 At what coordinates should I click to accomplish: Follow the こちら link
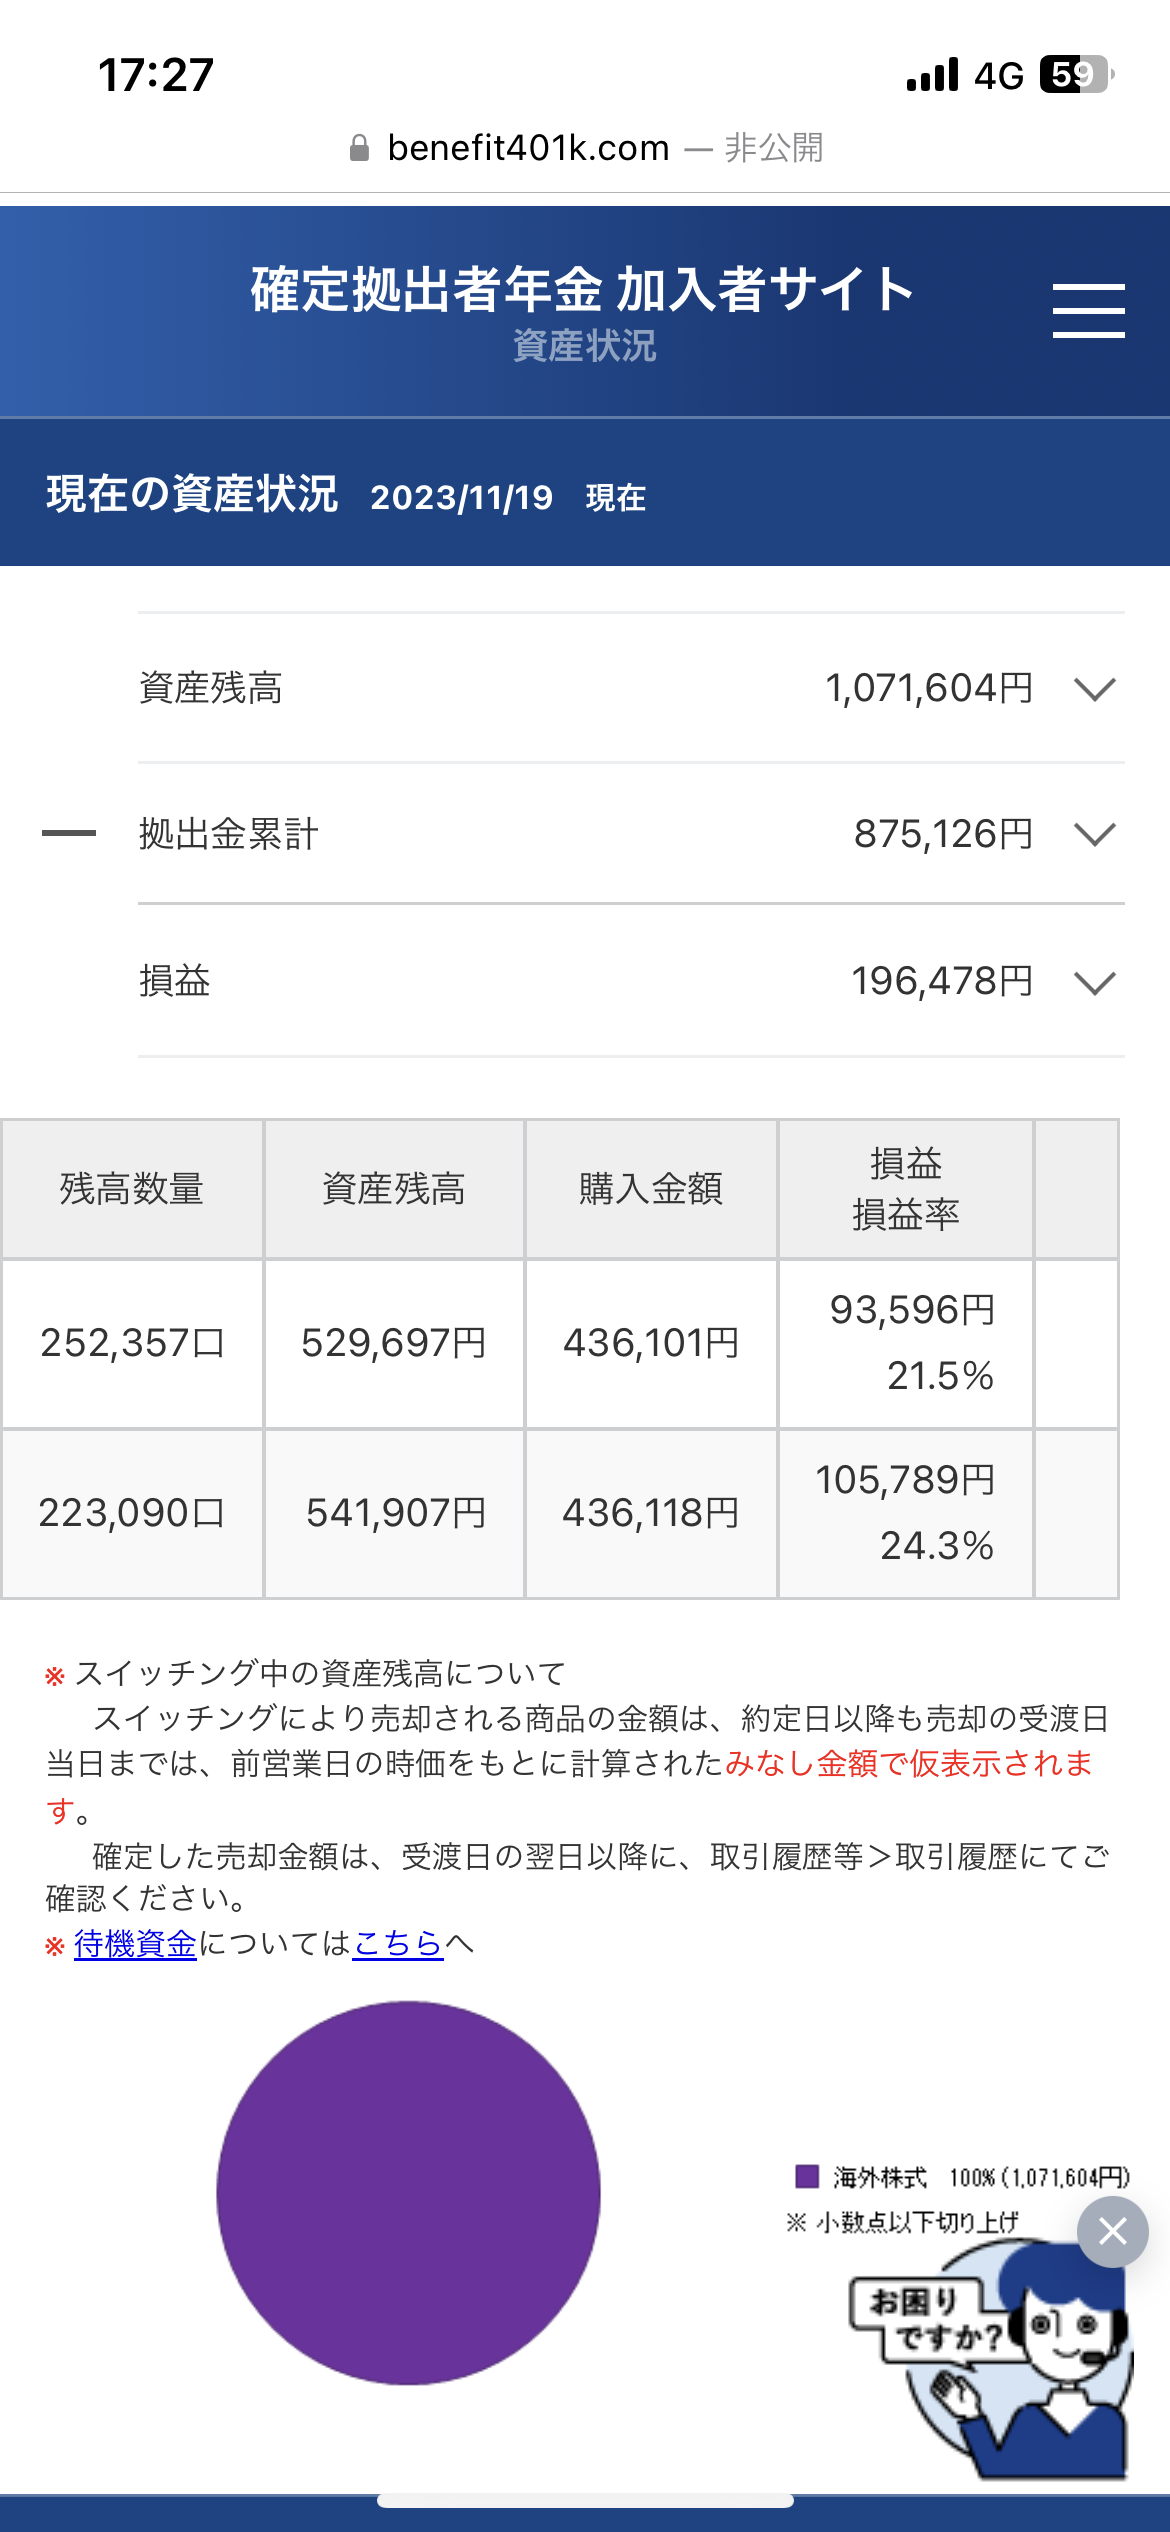(x=398, y=1944)
